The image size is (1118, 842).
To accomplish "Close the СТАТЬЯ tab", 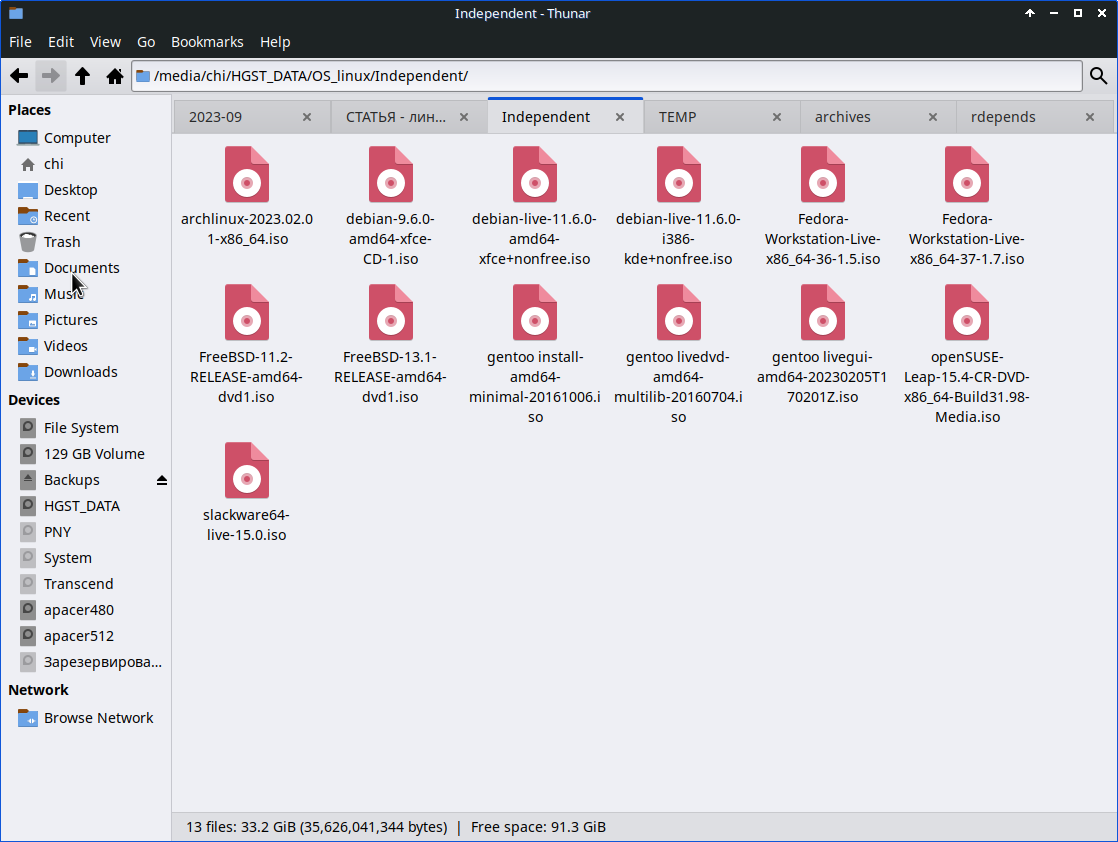I will pos(463,117).
